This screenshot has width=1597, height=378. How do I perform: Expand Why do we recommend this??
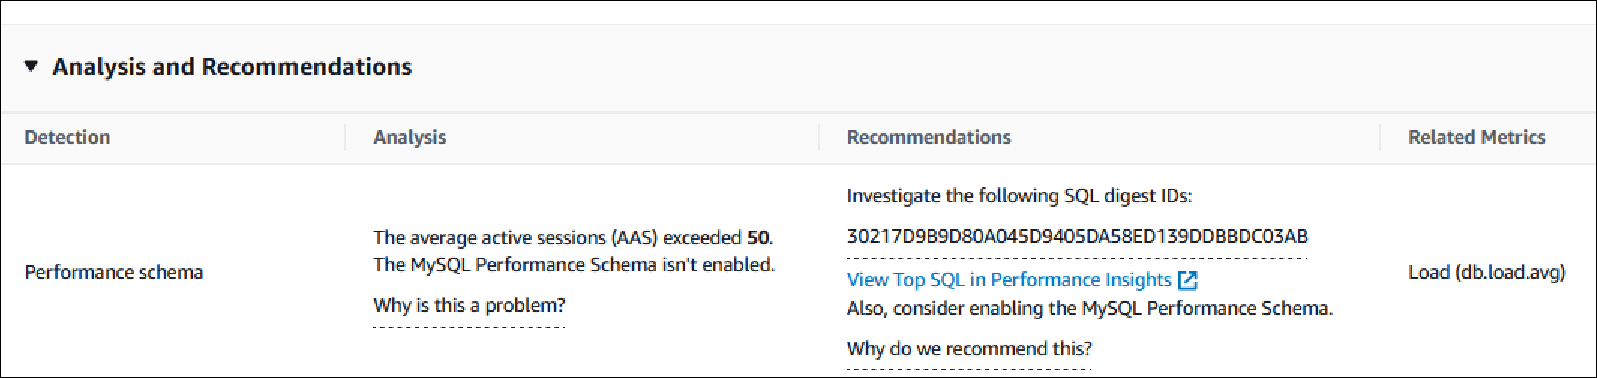[x=969, y=349]
